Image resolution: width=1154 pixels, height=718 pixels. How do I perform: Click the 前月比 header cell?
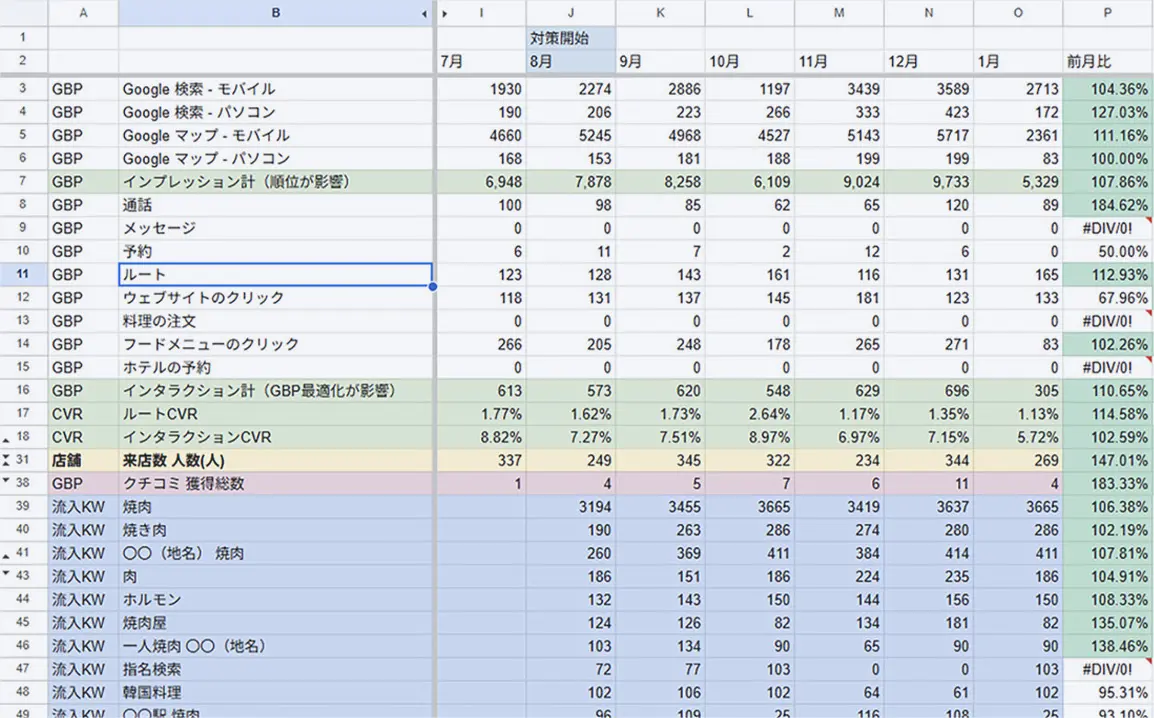[x=1108, y=62]
